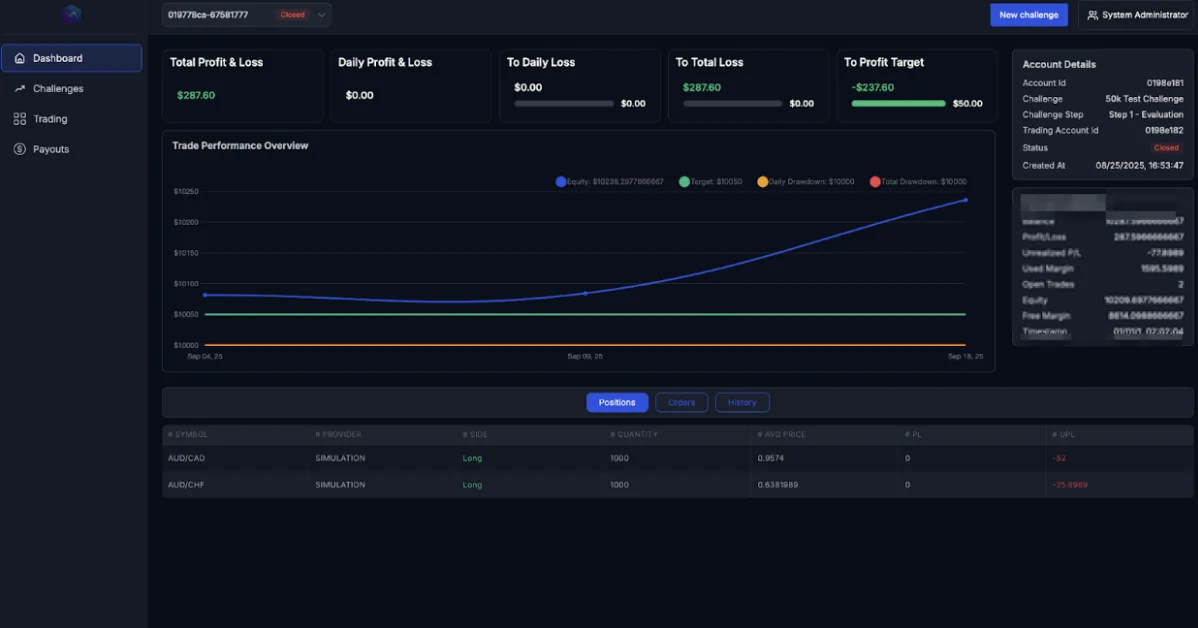This screenshot has width=1198, height=628.
Task: Click the Challenges trend arrow icon
Action: 20,89
